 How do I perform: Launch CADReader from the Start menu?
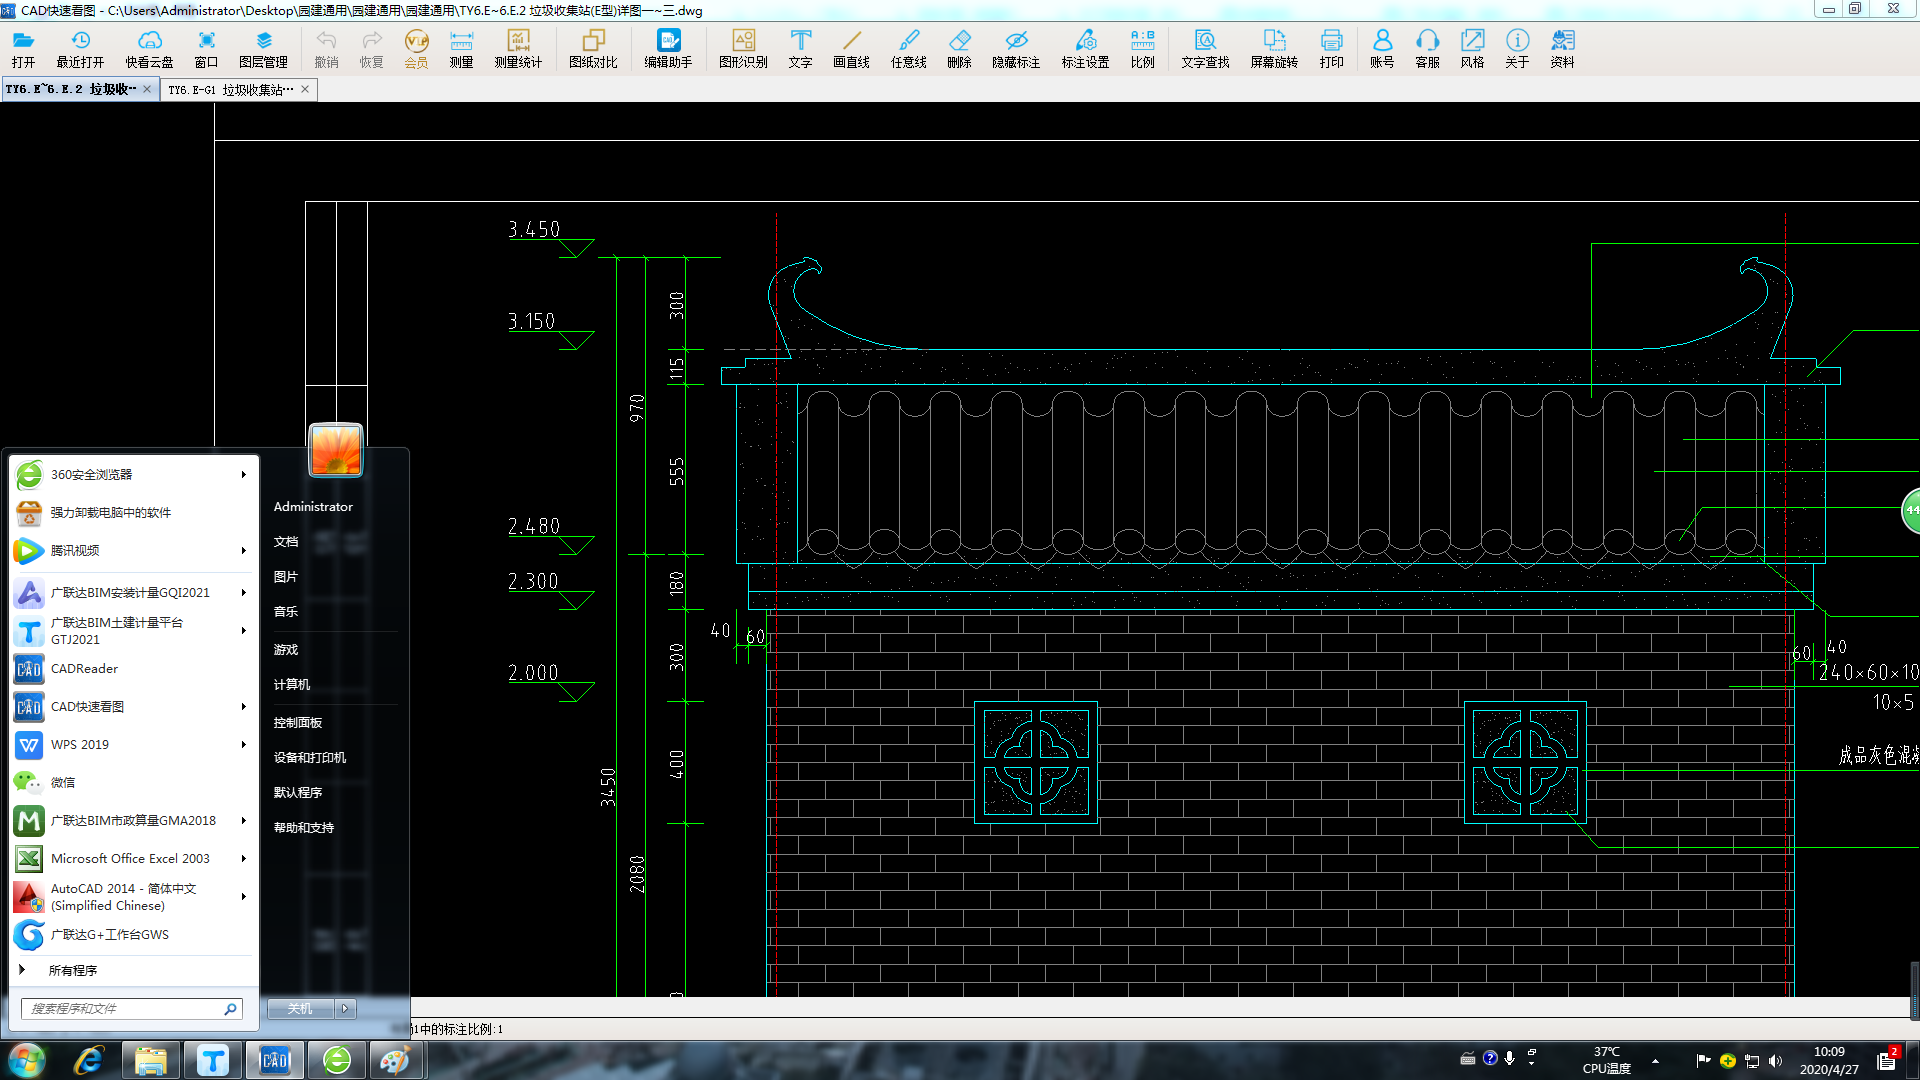tap(132, 669)
